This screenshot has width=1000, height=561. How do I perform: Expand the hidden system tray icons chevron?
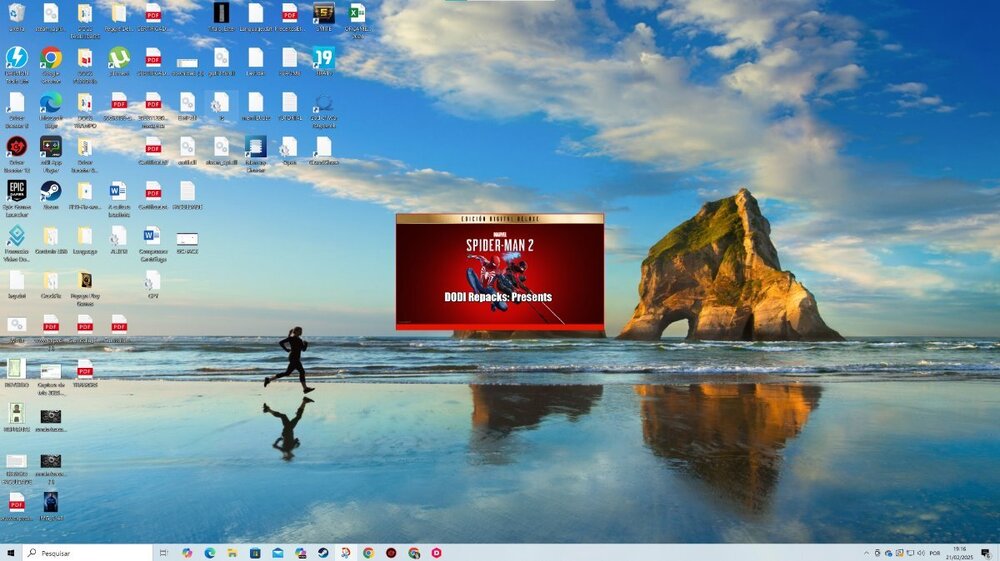click(x=866, y=552)
